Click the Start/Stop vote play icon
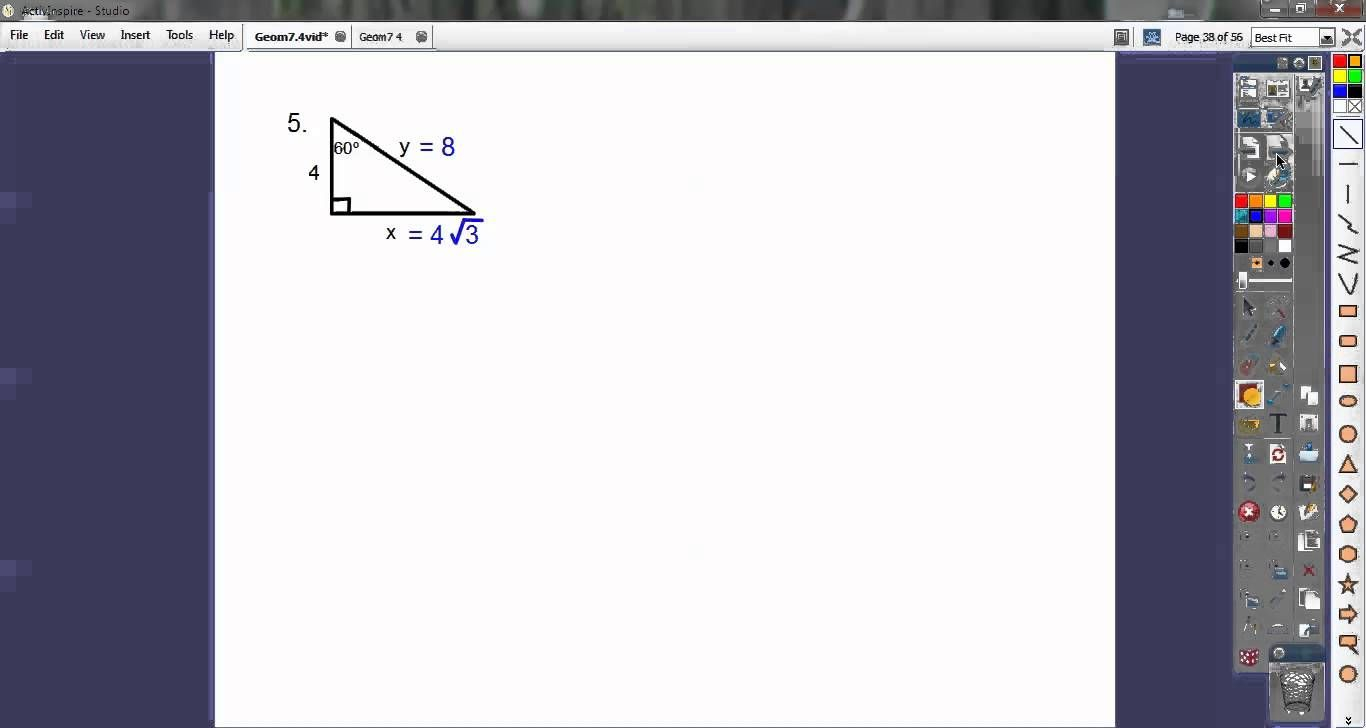This screenshot has width=1366, height=728. [1249, 177]
